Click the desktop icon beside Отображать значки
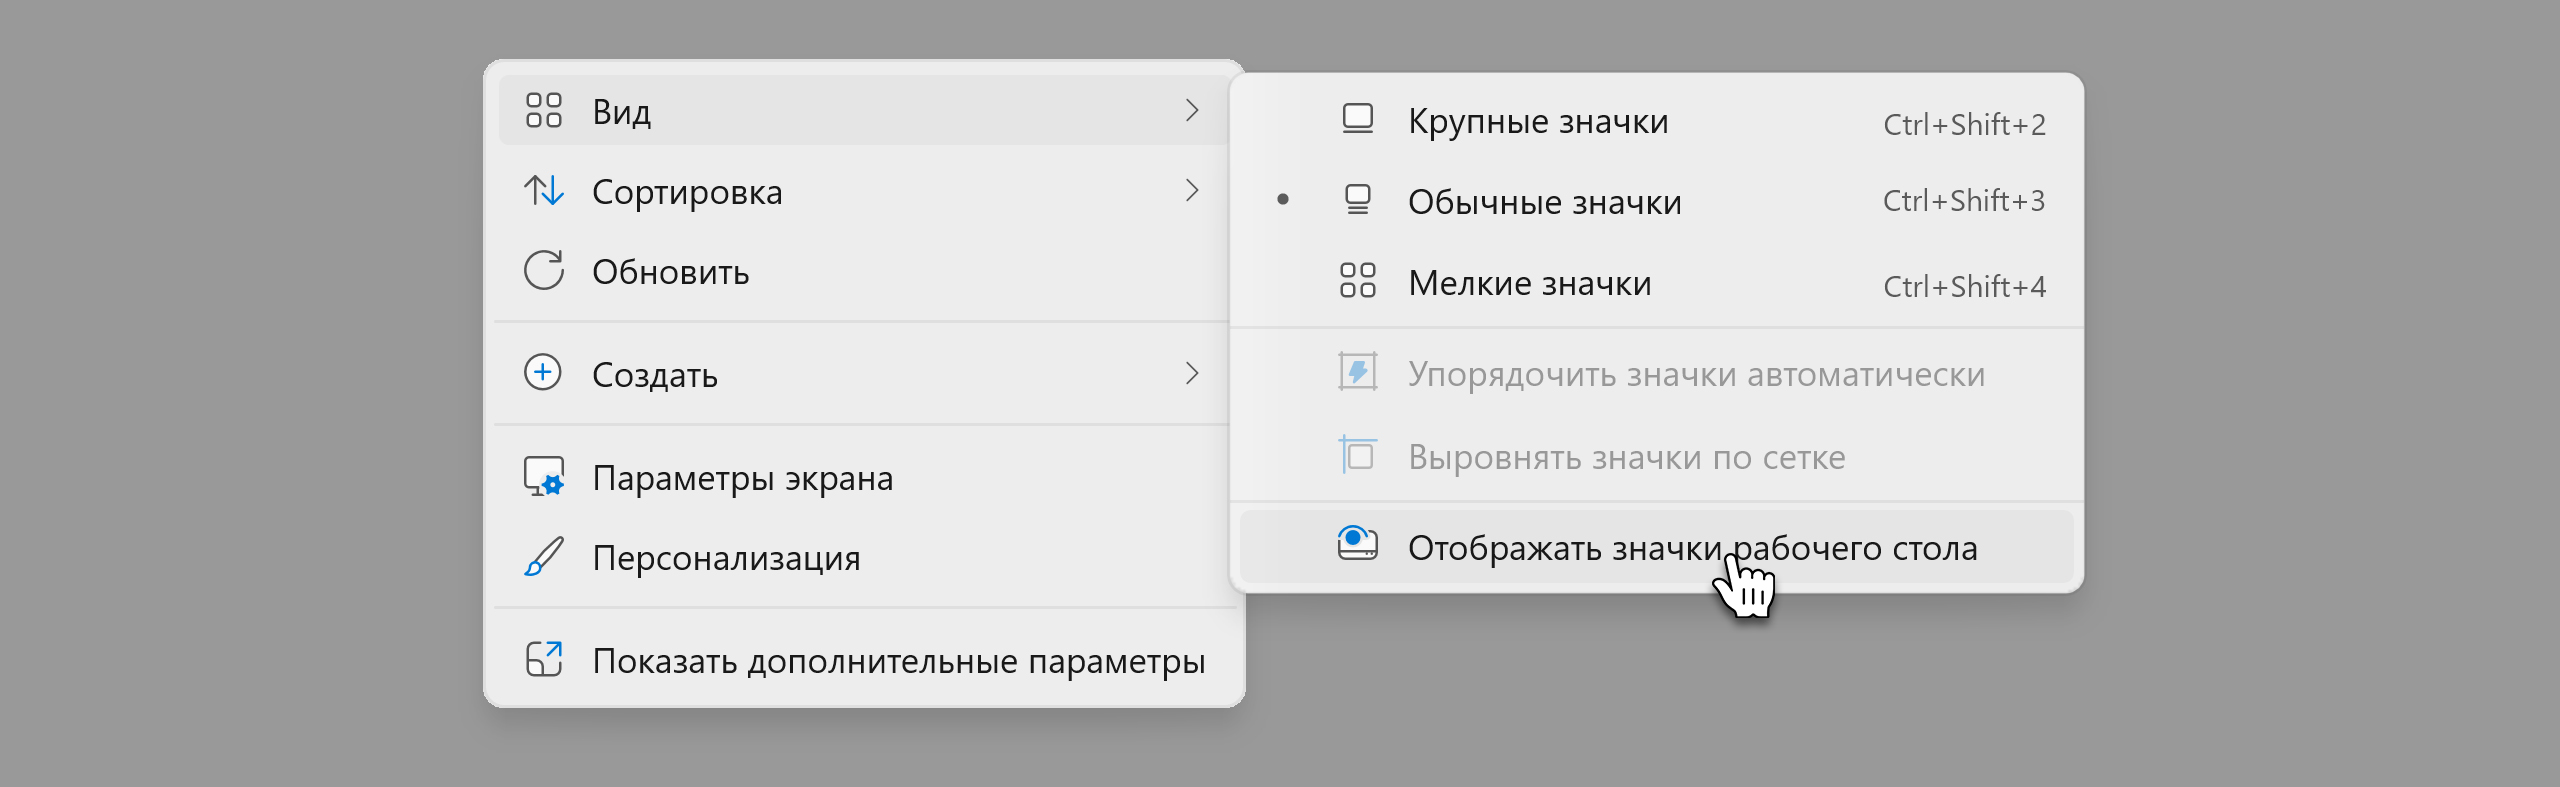 pos(1357,543)
